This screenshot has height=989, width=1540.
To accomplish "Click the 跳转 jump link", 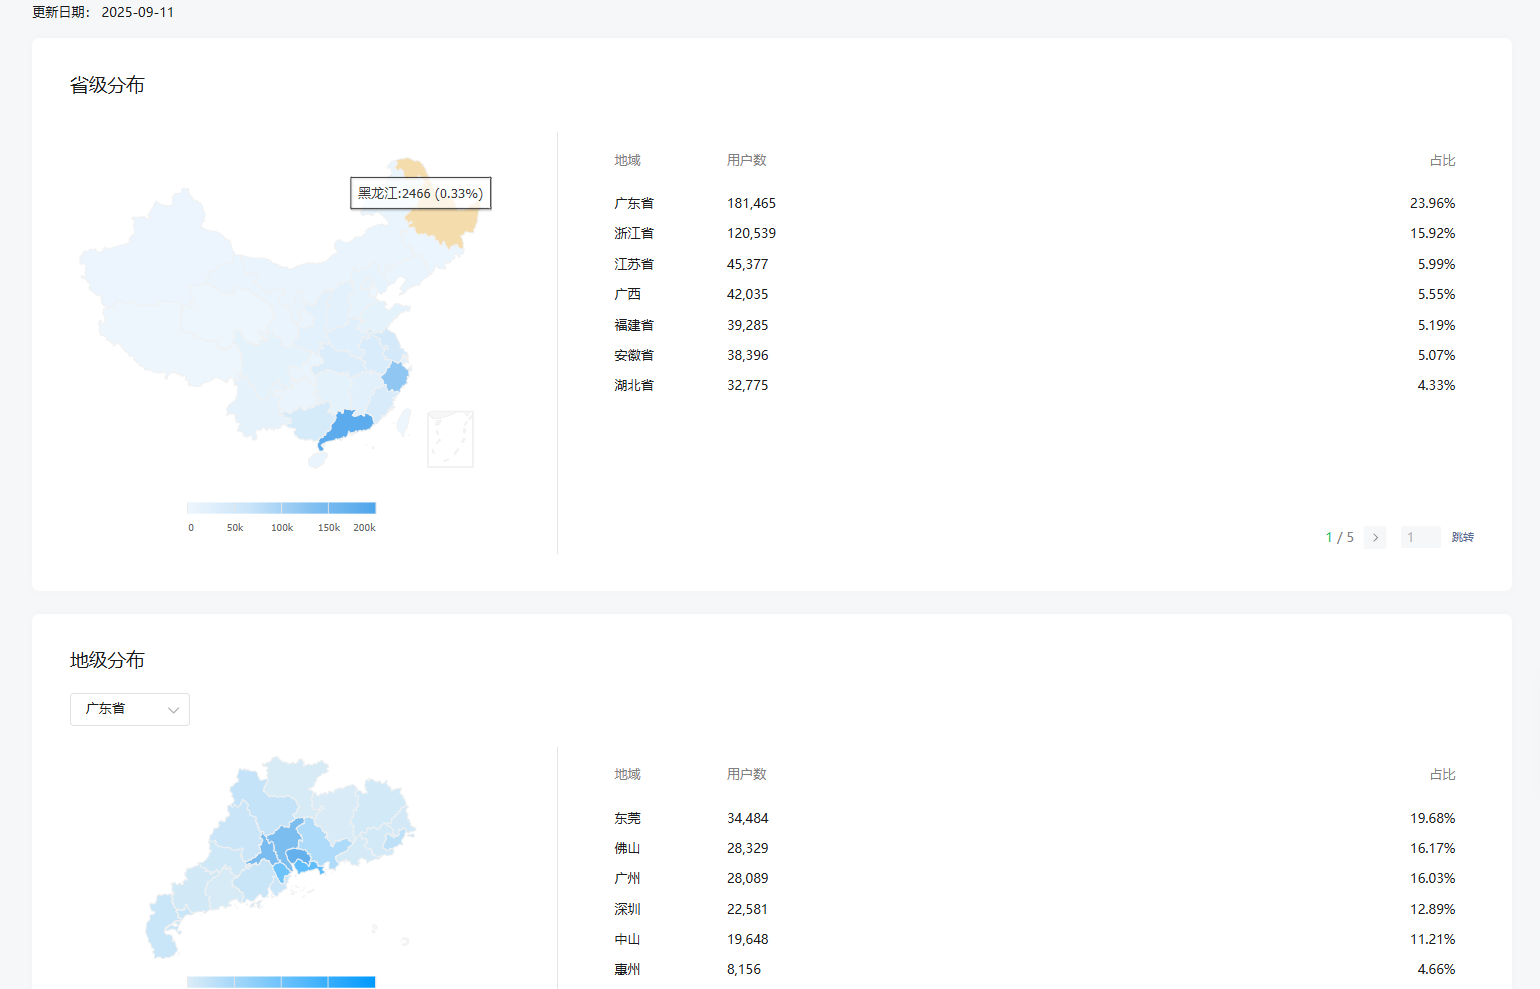I will [1462, 537].
